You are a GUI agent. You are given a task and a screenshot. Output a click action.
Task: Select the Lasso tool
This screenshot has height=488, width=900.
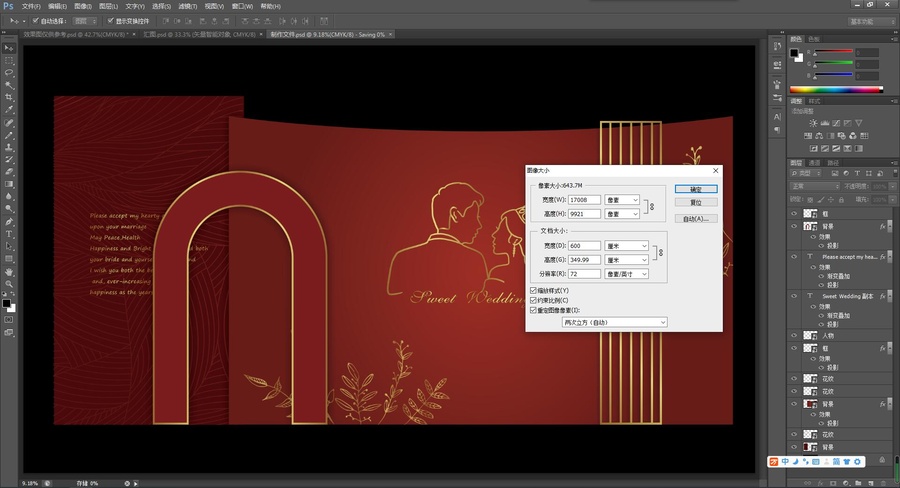(9, 73)
